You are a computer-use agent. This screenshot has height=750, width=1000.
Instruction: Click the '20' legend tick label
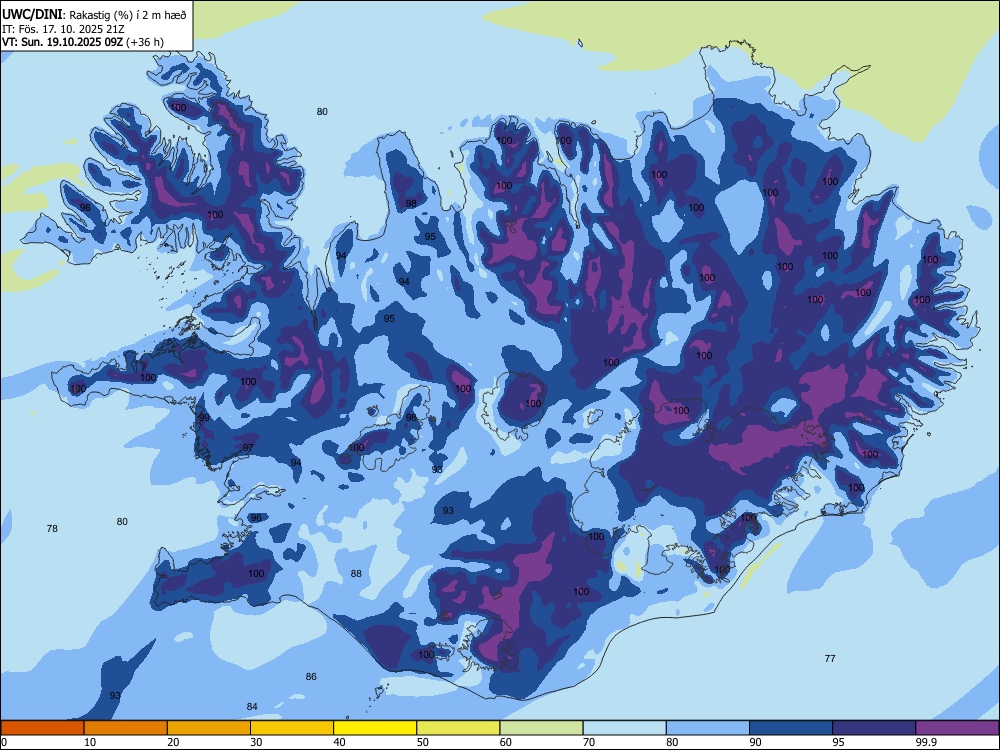(x=173, y=742)
